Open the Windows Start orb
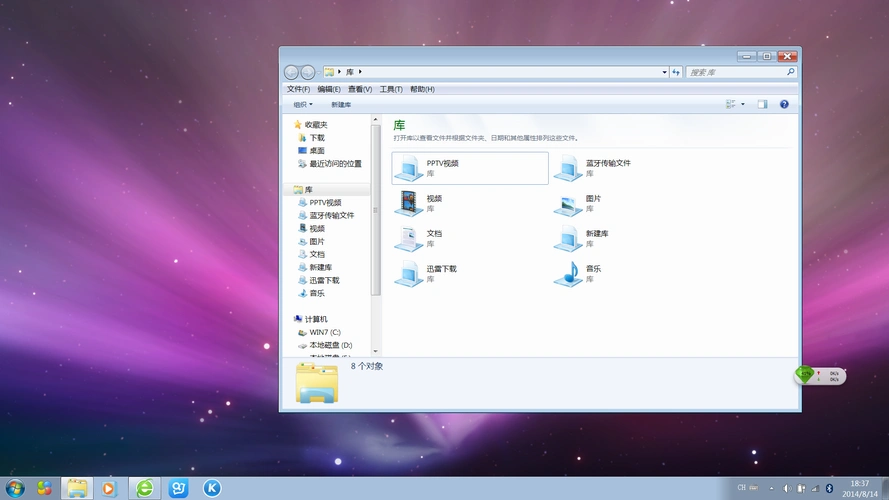Screen dimensions: 889x500 coord(14,488)
